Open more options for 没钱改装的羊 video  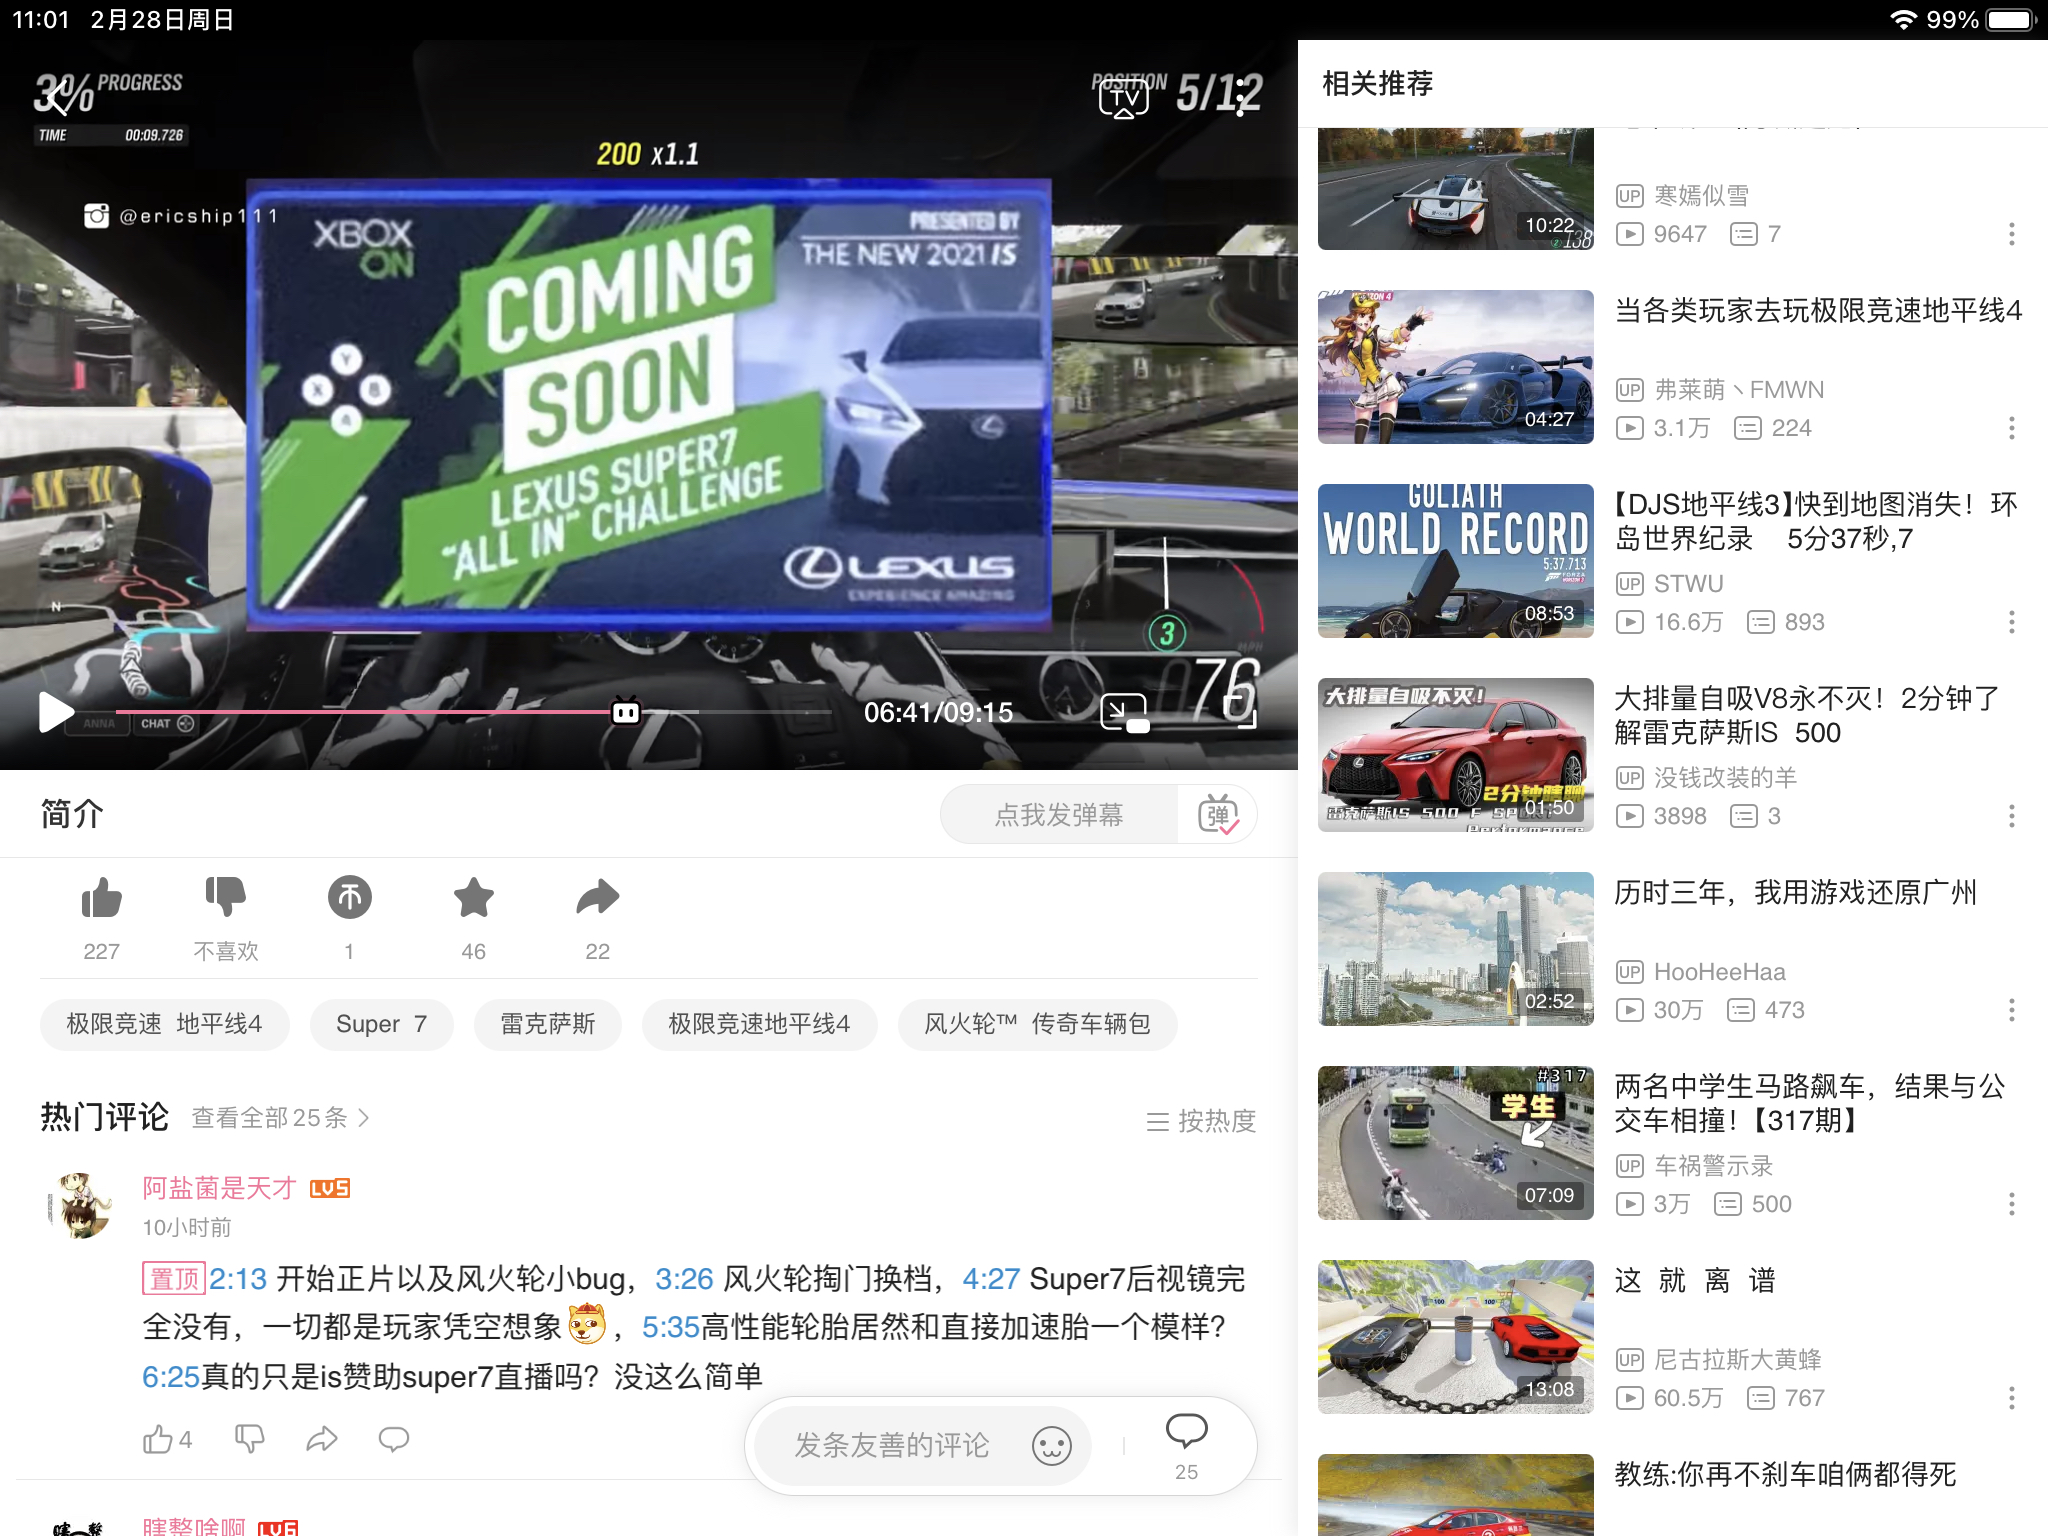[x=2012, y=816]
